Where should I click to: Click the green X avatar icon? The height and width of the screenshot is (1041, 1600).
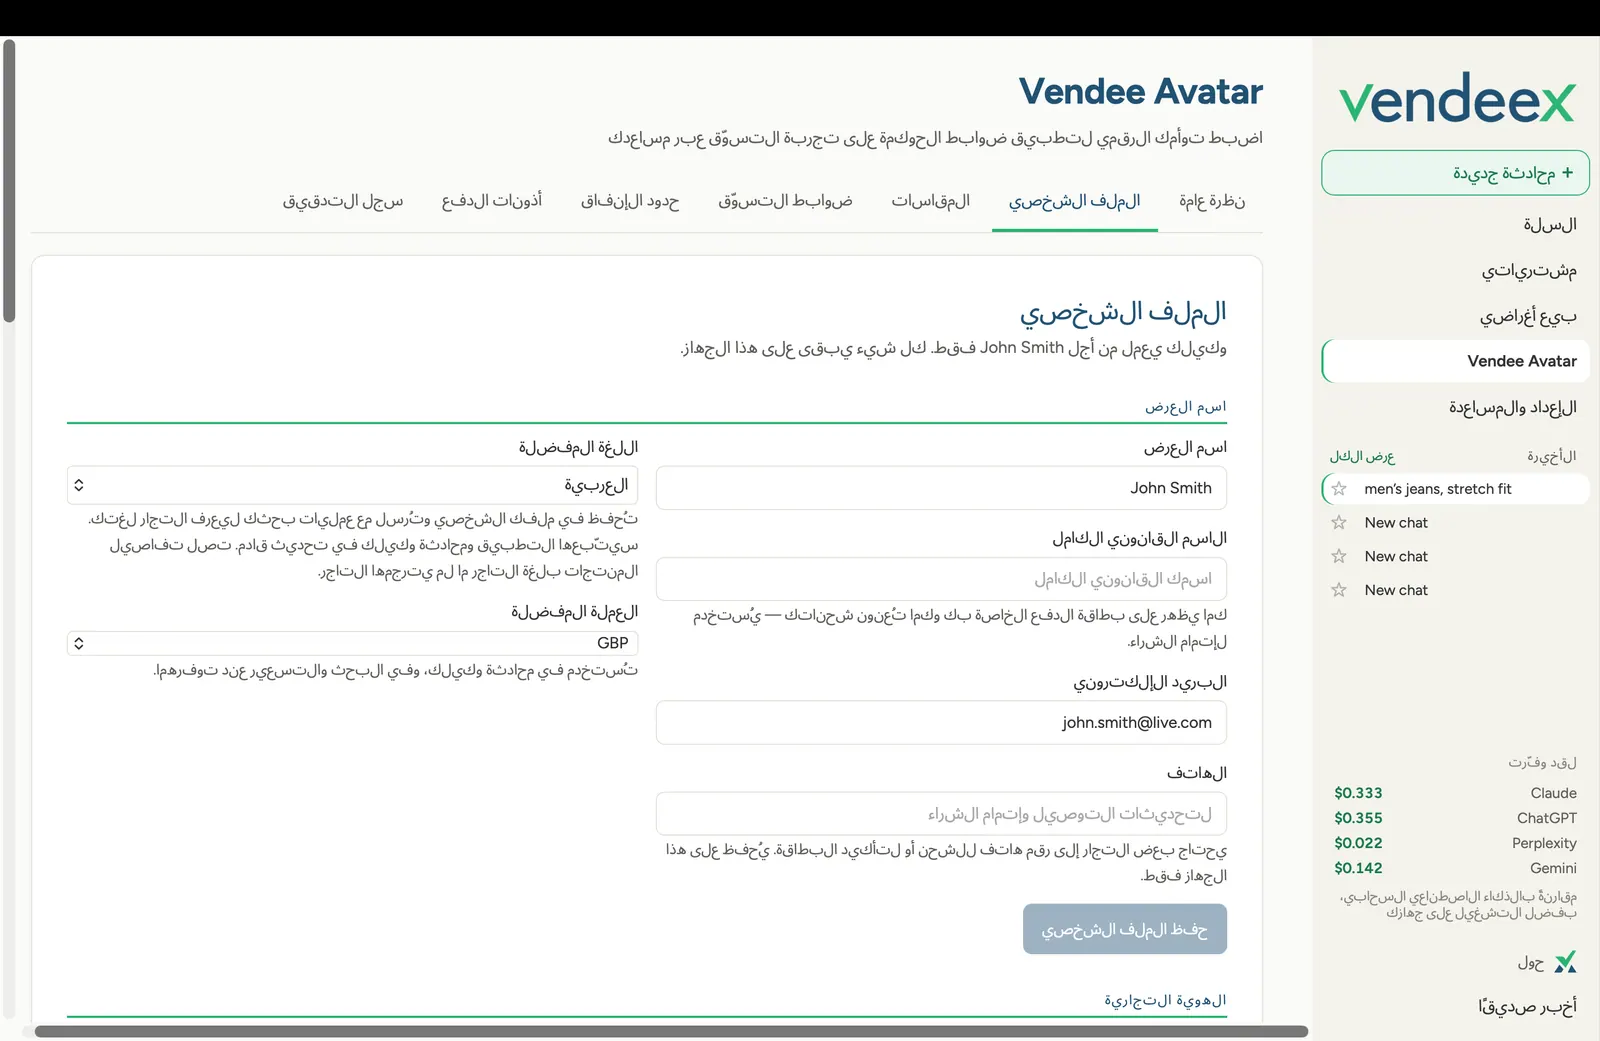coord(1565,962)
